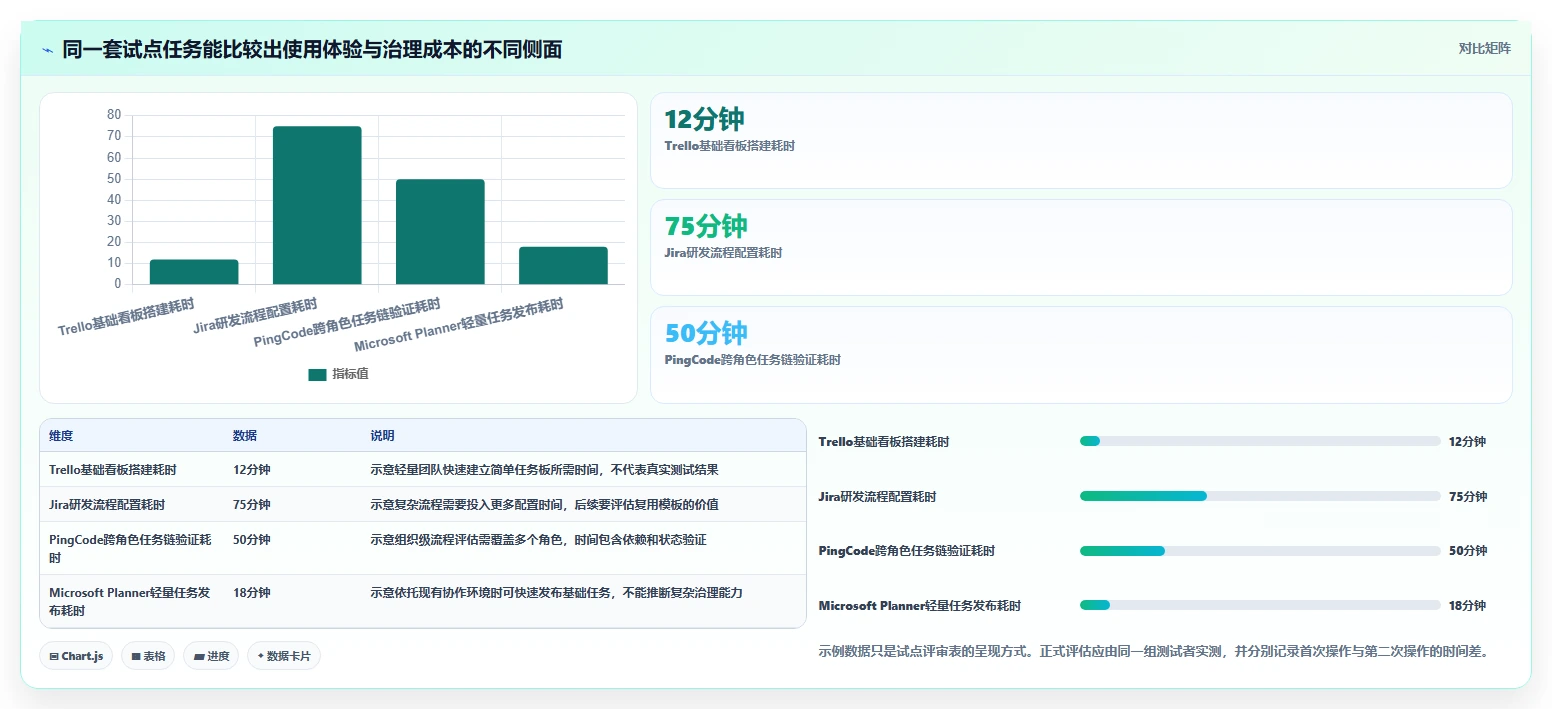
Task: Click the description starting 示意复杂流程需要投入
Action: pyautogui.click(x=544, y=504)
